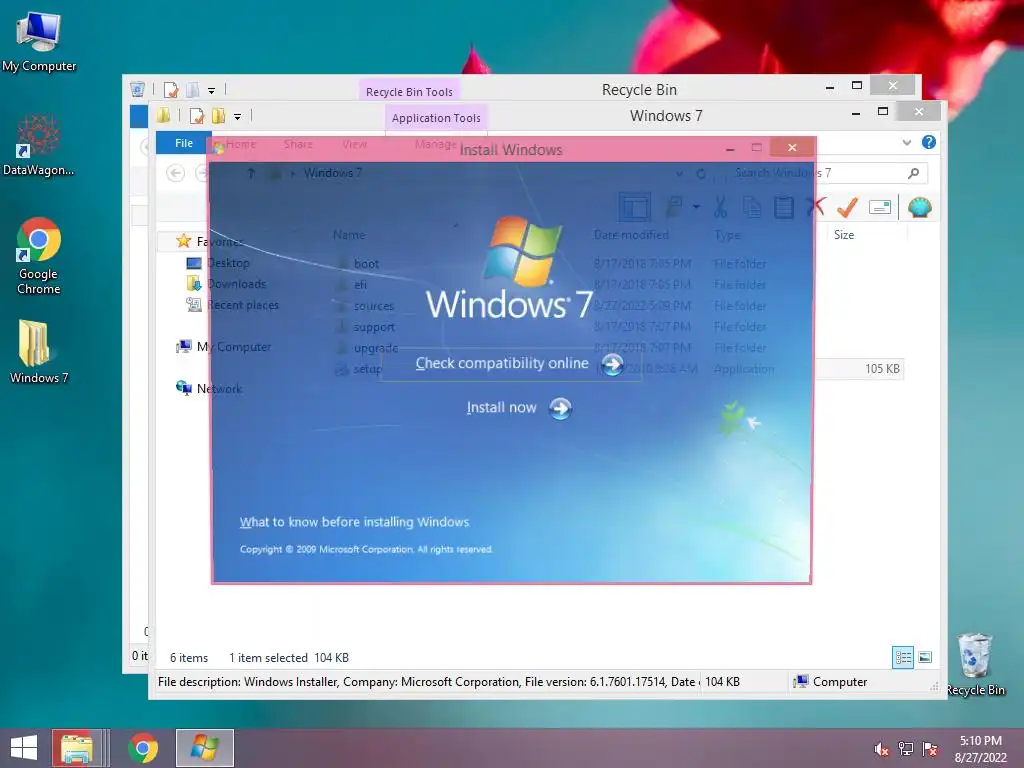
Task: Click Computer label in details bar
Action: 840,682
